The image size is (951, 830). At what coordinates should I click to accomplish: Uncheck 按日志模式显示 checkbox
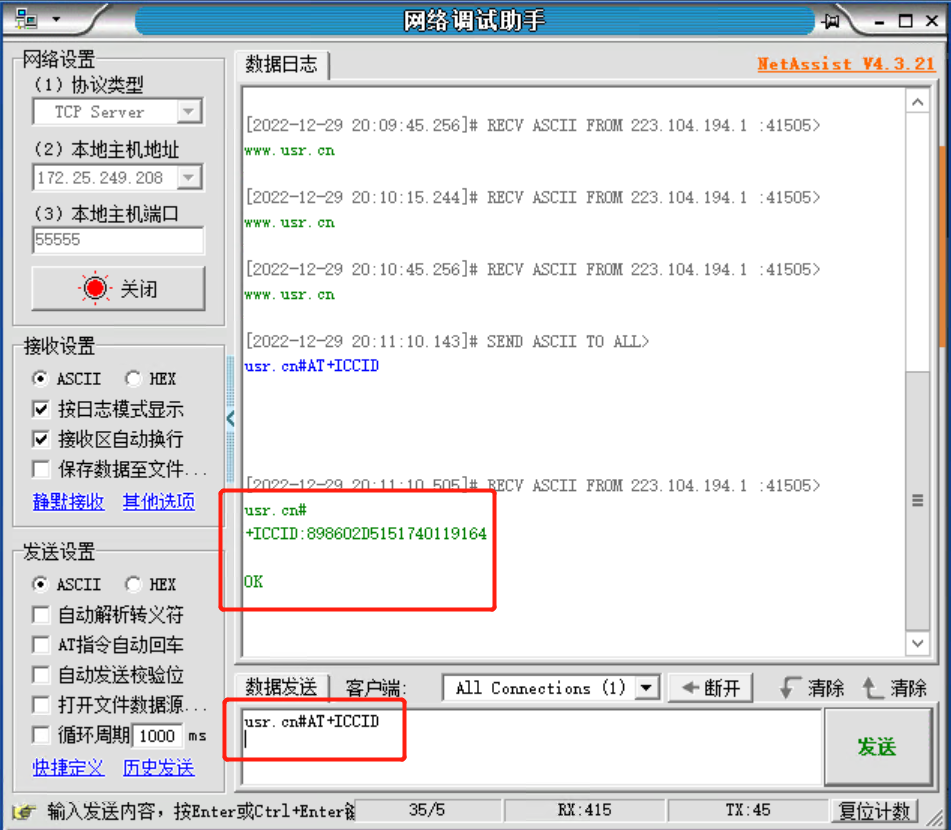41,409
